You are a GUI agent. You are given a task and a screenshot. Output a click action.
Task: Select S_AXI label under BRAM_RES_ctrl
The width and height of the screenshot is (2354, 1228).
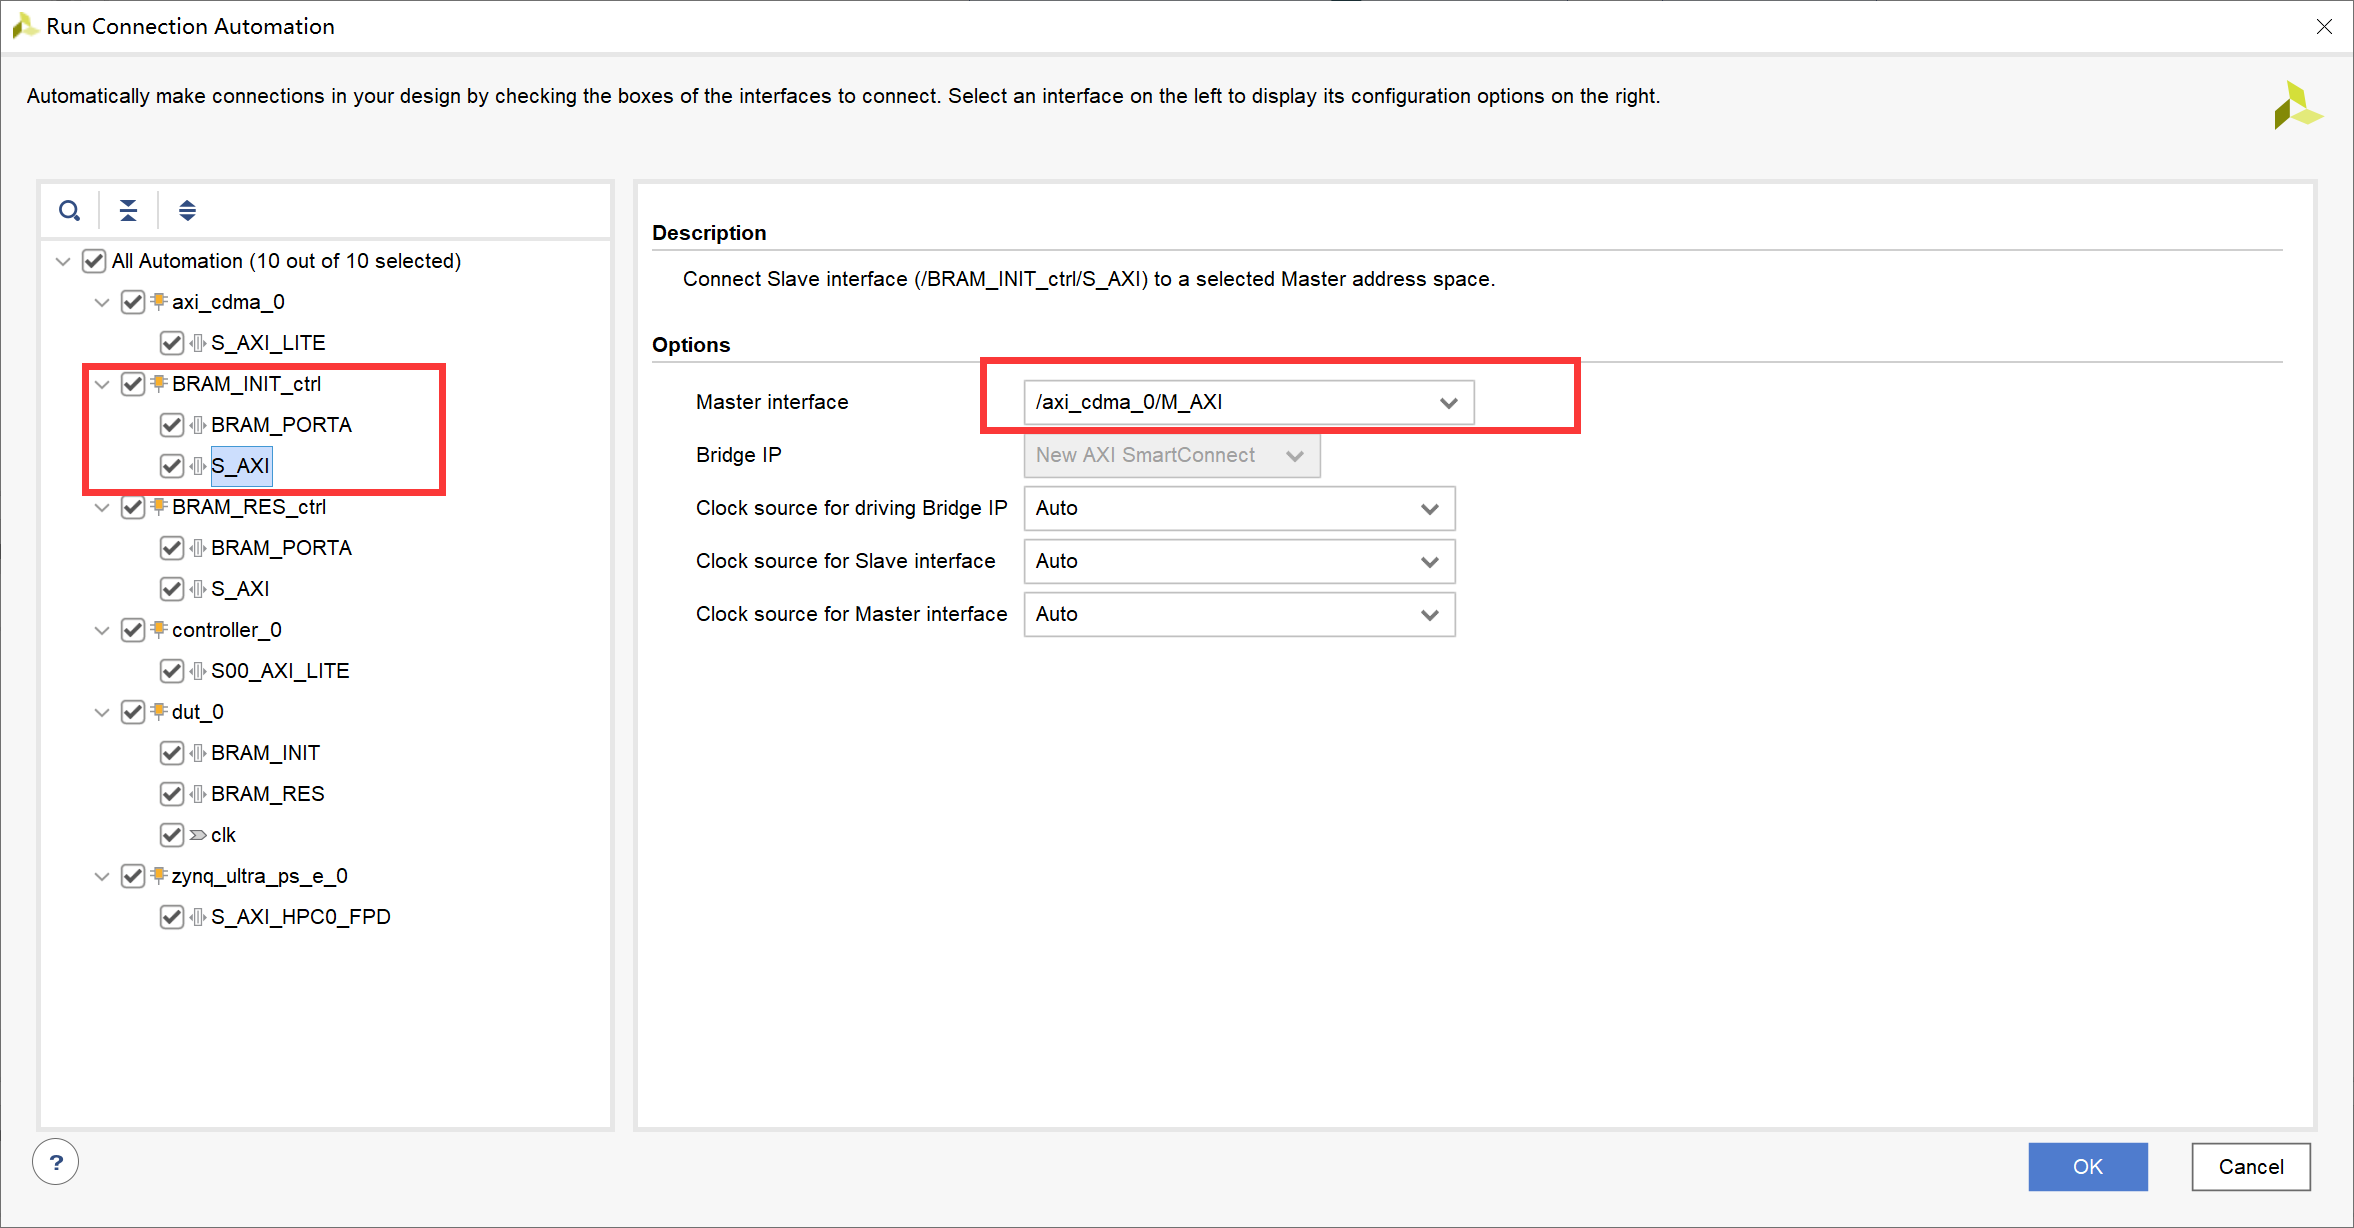click(240, 589)
